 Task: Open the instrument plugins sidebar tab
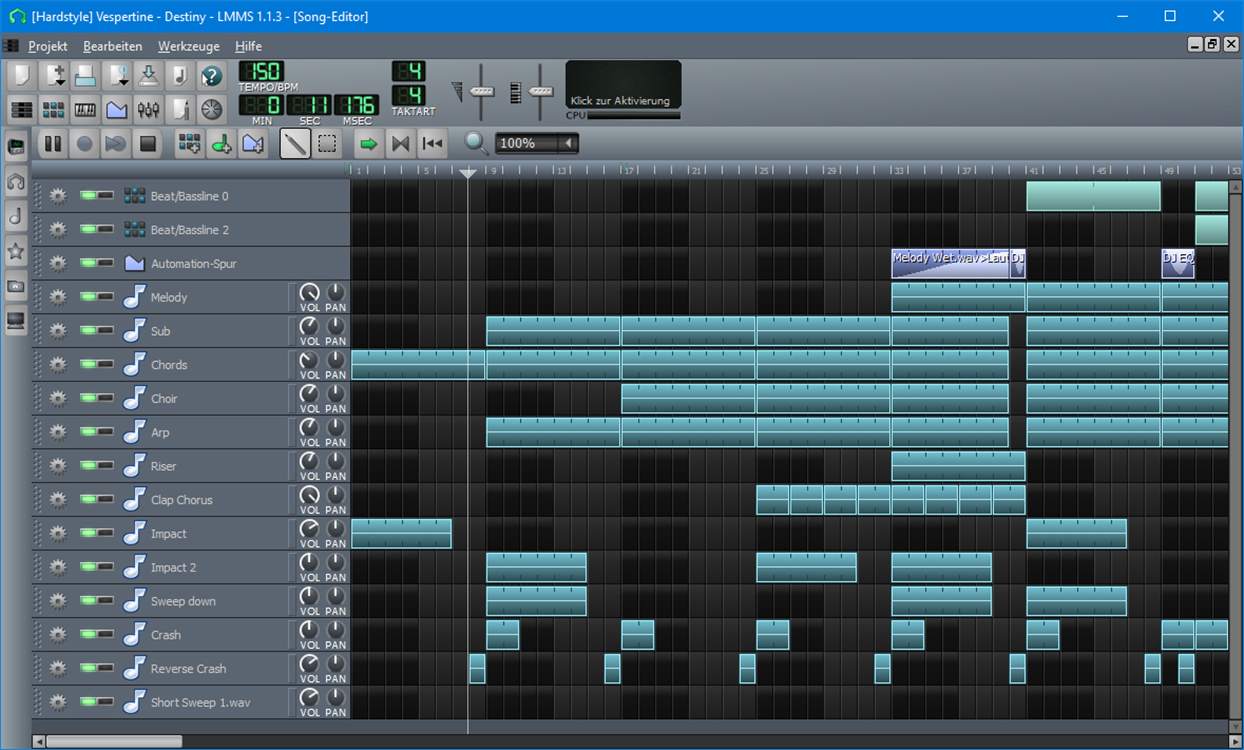16,146
